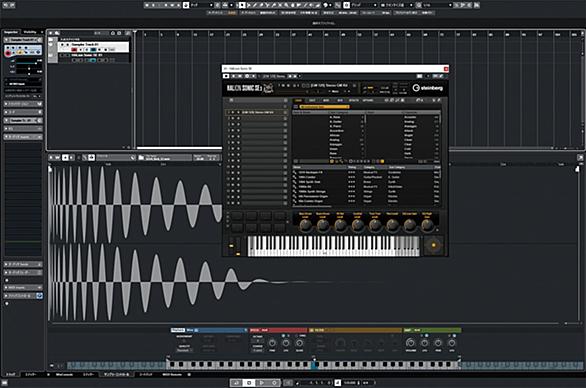The width and height of the screenshot is (586, 388).
Task: Open the HALion plugin preset name field
Action: [x=274, y=76]
